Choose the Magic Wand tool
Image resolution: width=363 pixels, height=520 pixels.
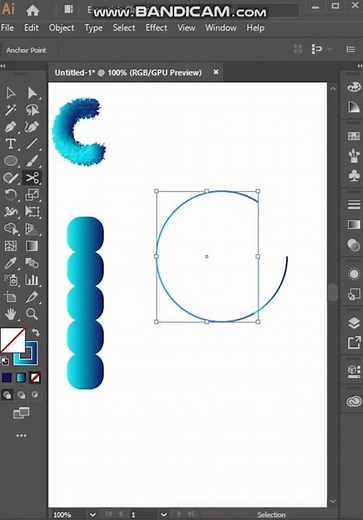(x=11, y=110)
